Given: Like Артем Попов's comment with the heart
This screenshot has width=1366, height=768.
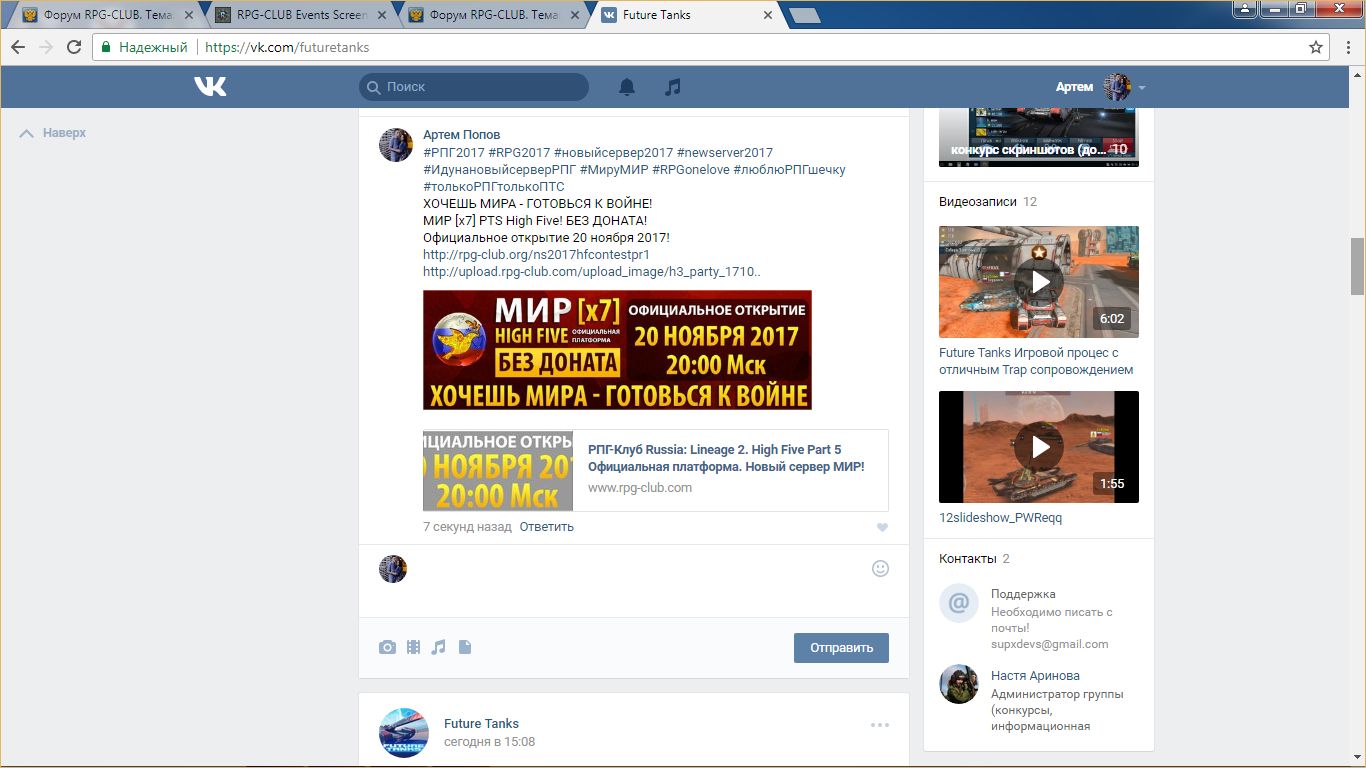Looking at the screenshot, I should click(882, 528).
